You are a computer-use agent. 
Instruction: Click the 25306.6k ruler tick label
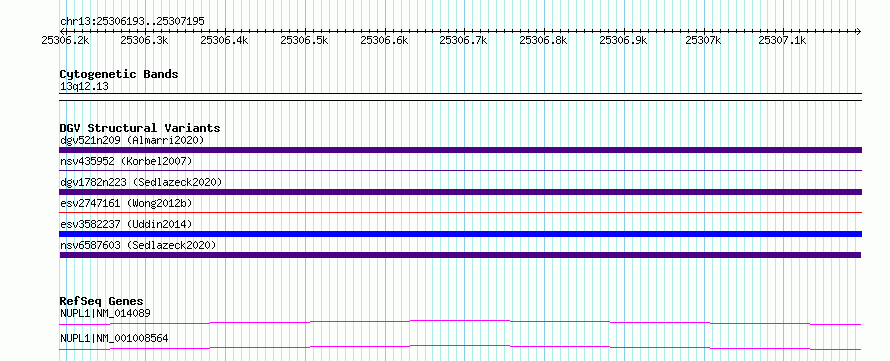[x=384, y=40]
